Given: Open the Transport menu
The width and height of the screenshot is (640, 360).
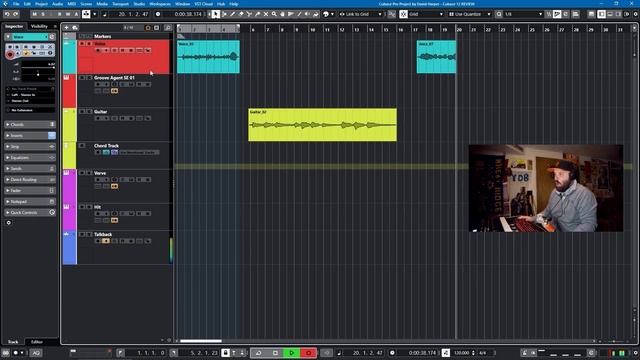Looking at the screenshot, I should 120,4.
